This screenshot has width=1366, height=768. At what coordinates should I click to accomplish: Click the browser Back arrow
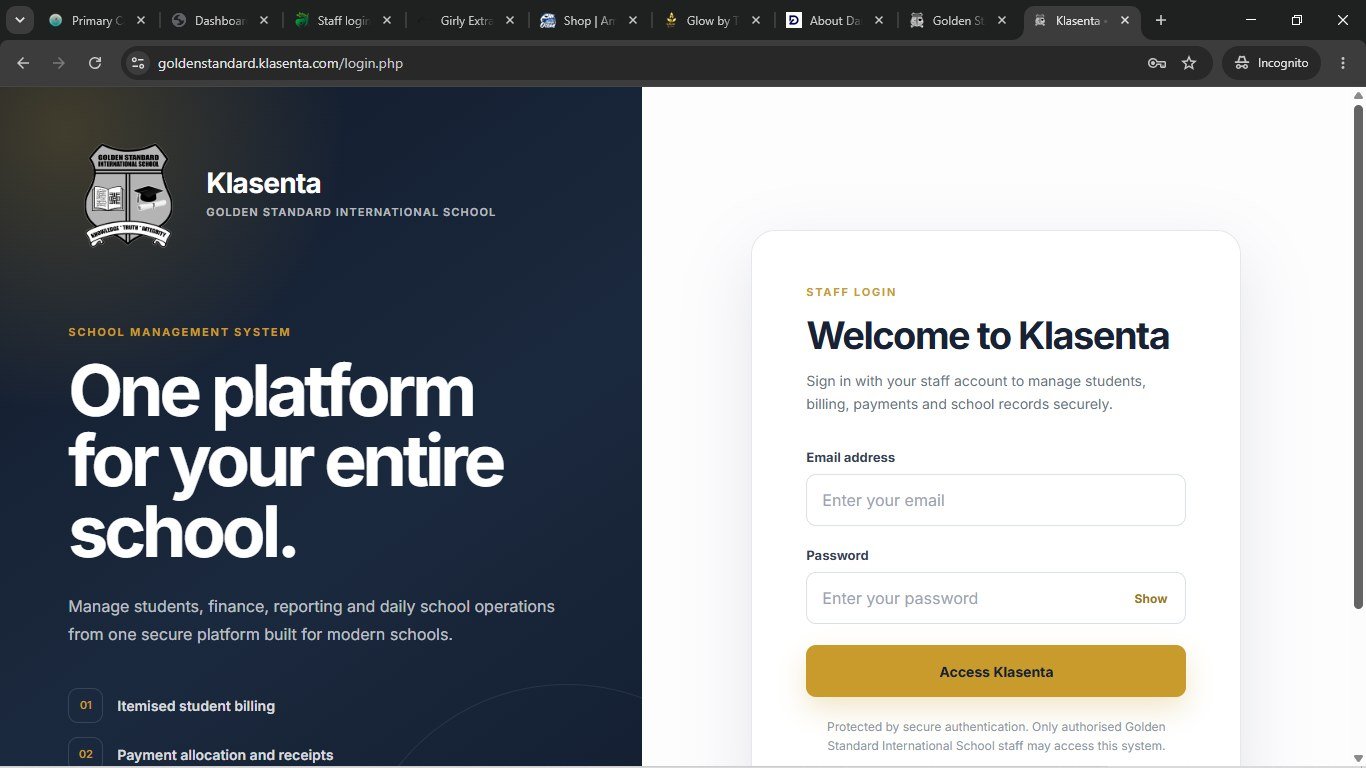(x=23, y=63)
